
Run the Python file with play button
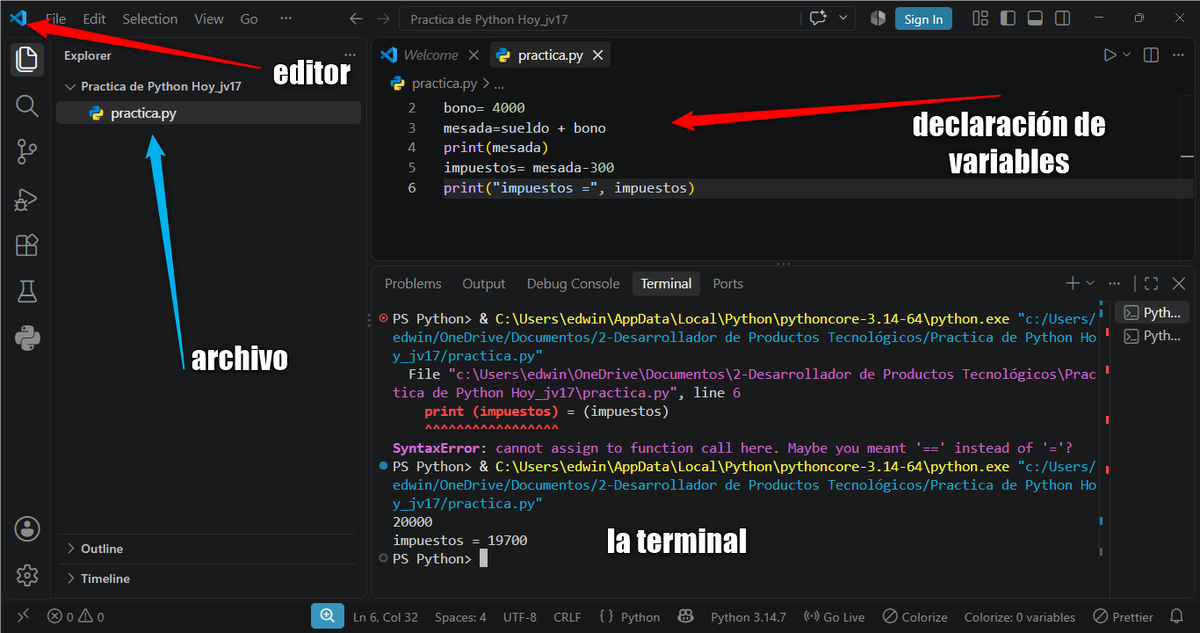[1109, 55]
